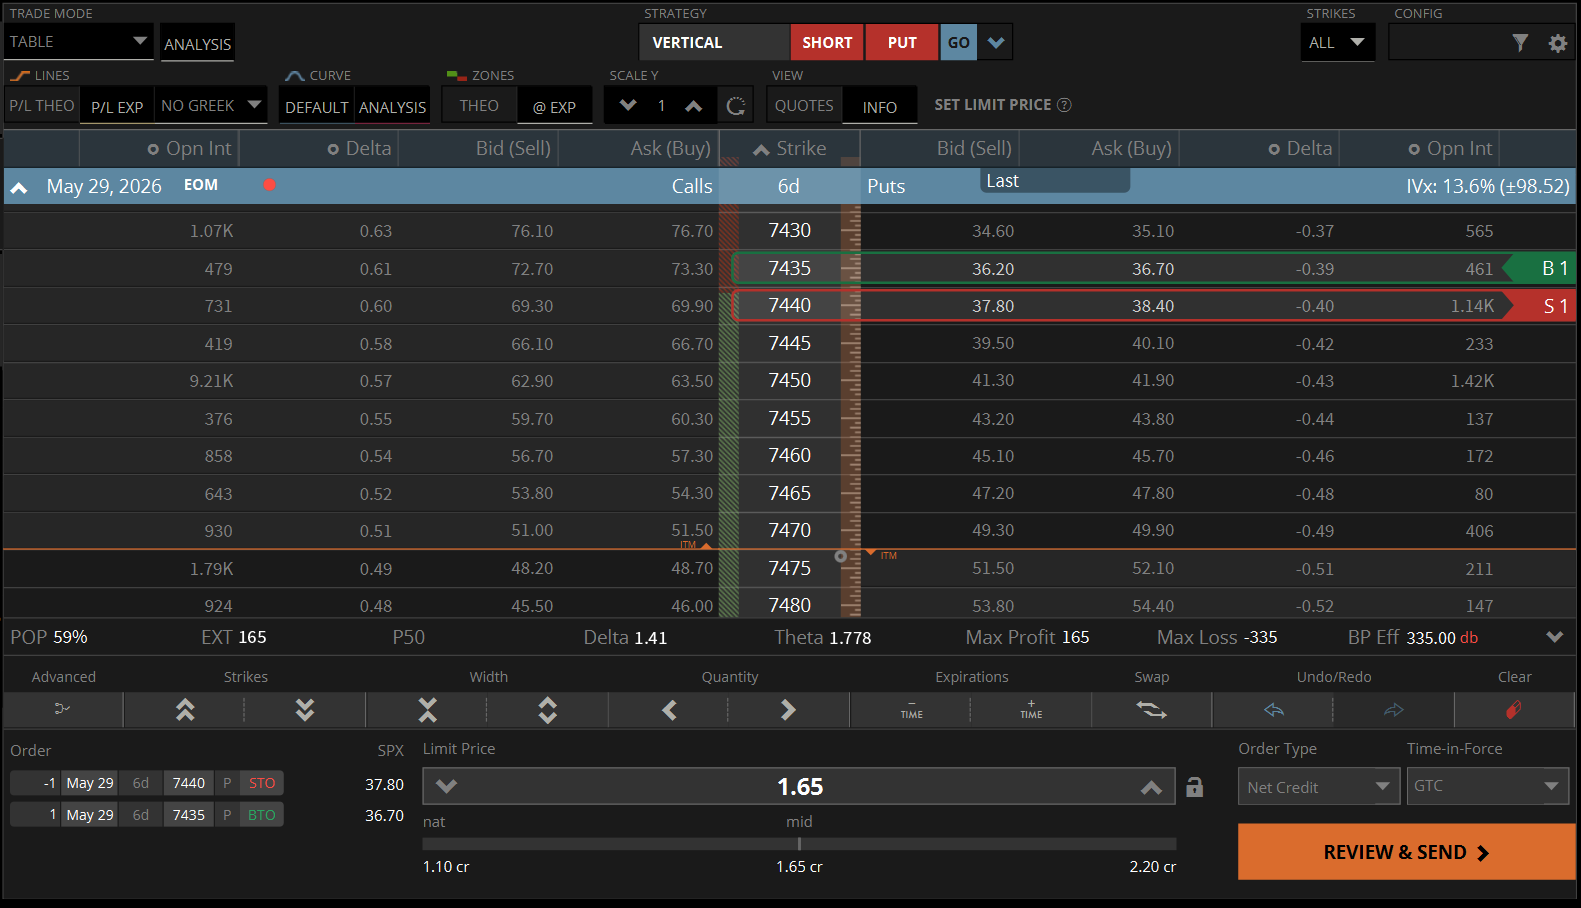Increase quantity with right arrow

(789, 710)
